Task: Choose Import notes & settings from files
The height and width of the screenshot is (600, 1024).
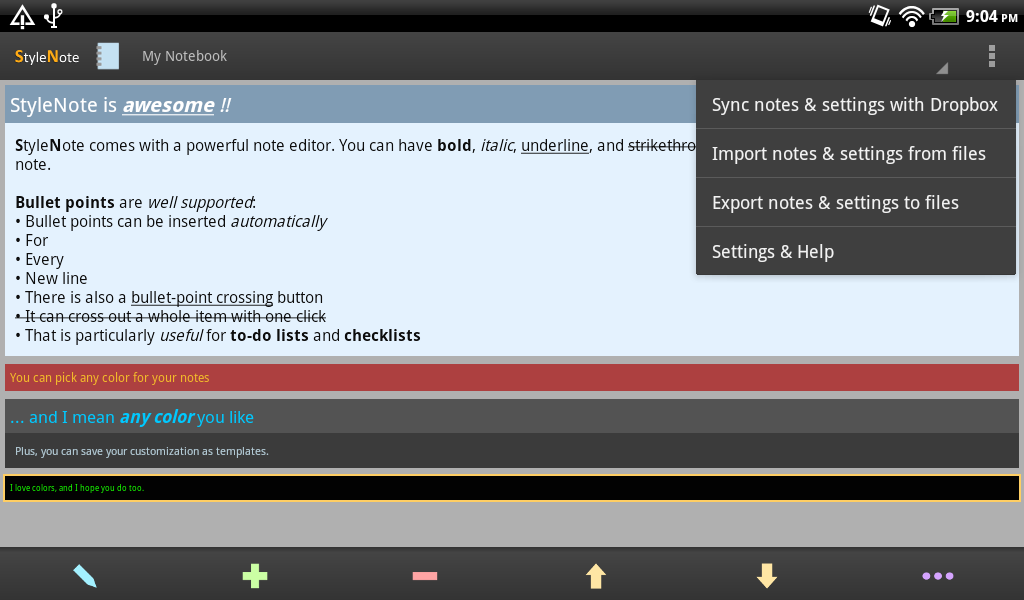Action: (x=856, y=153)
